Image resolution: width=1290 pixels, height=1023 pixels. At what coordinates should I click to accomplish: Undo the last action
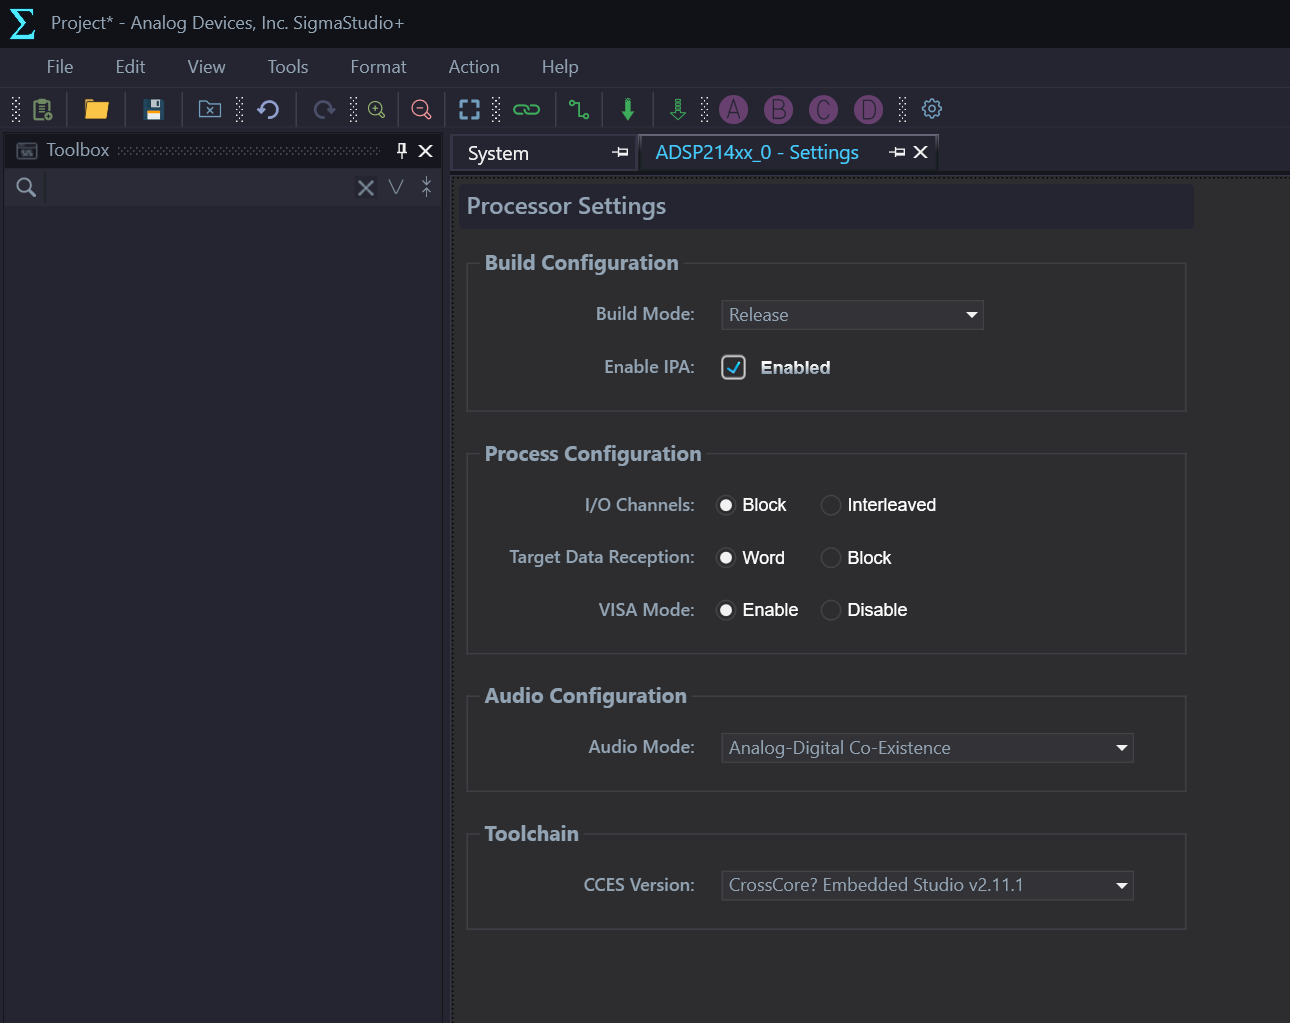(x=268, y=109)
